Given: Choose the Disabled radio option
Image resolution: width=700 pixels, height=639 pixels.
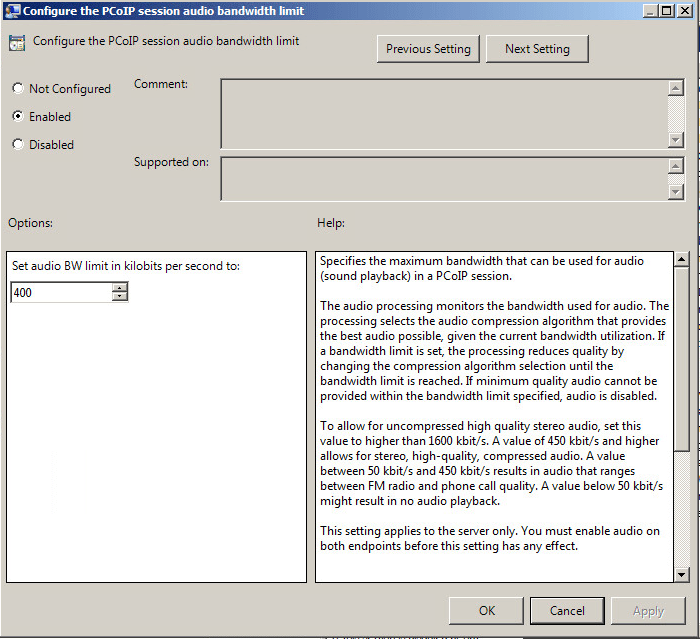Looking at the screenshot, I should click(x=17, y=145).
